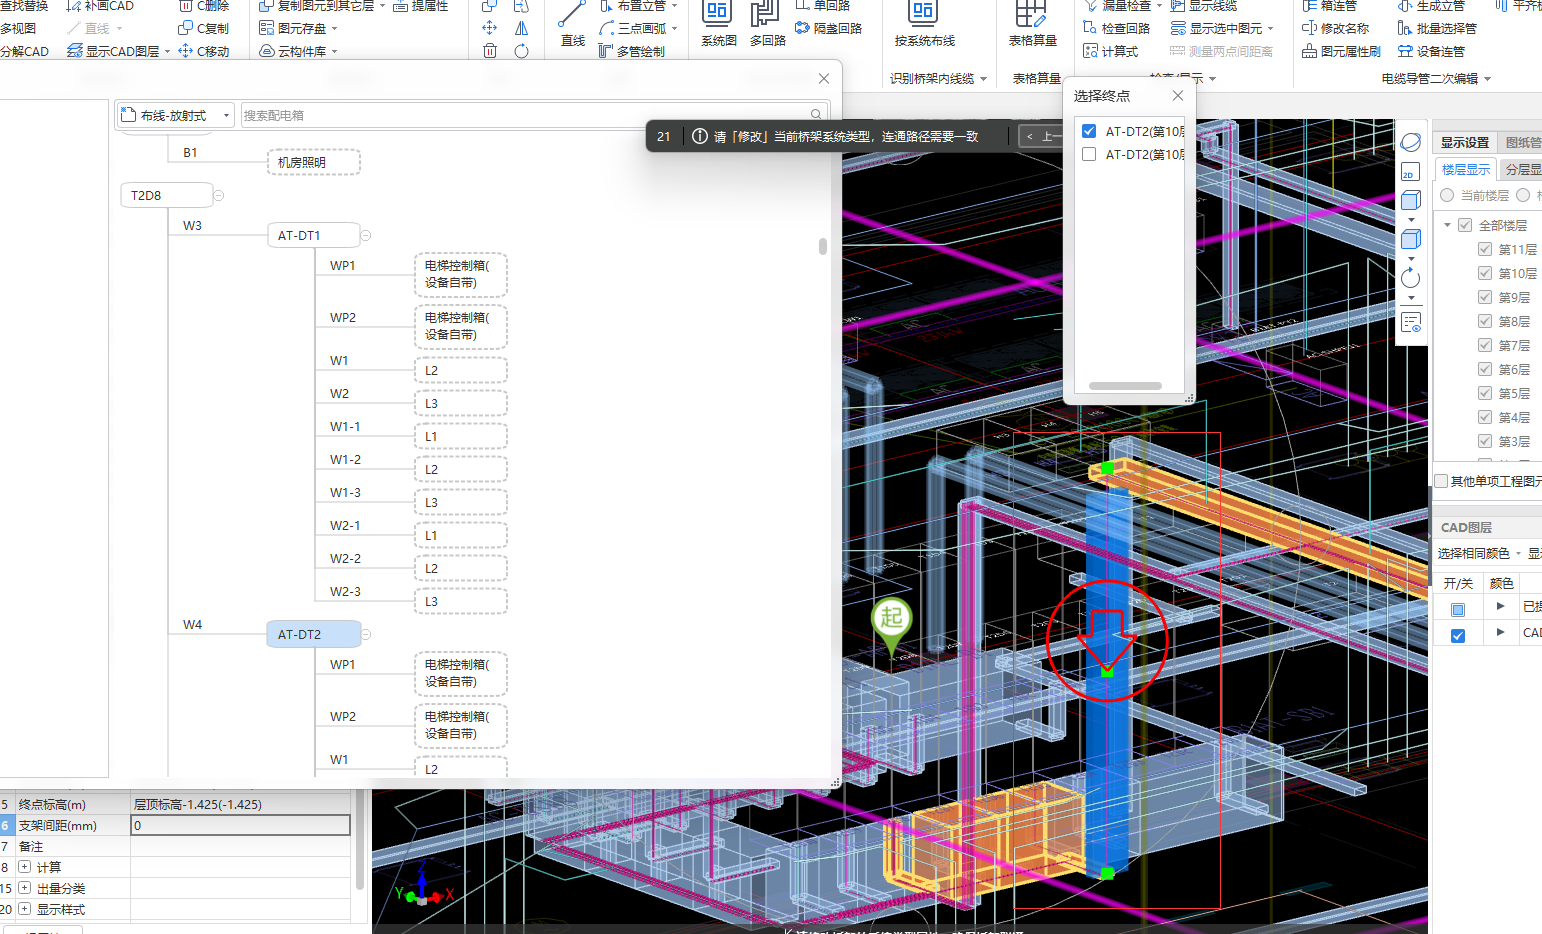Click the search magnifier in the 搜索配电箱 box
1542x934 pixels.
816,115
